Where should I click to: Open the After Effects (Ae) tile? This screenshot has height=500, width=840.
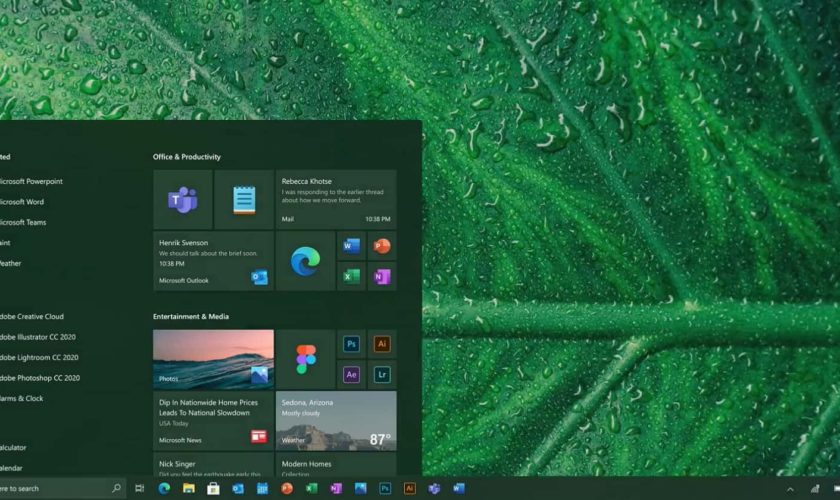click(x=351, y=375)
